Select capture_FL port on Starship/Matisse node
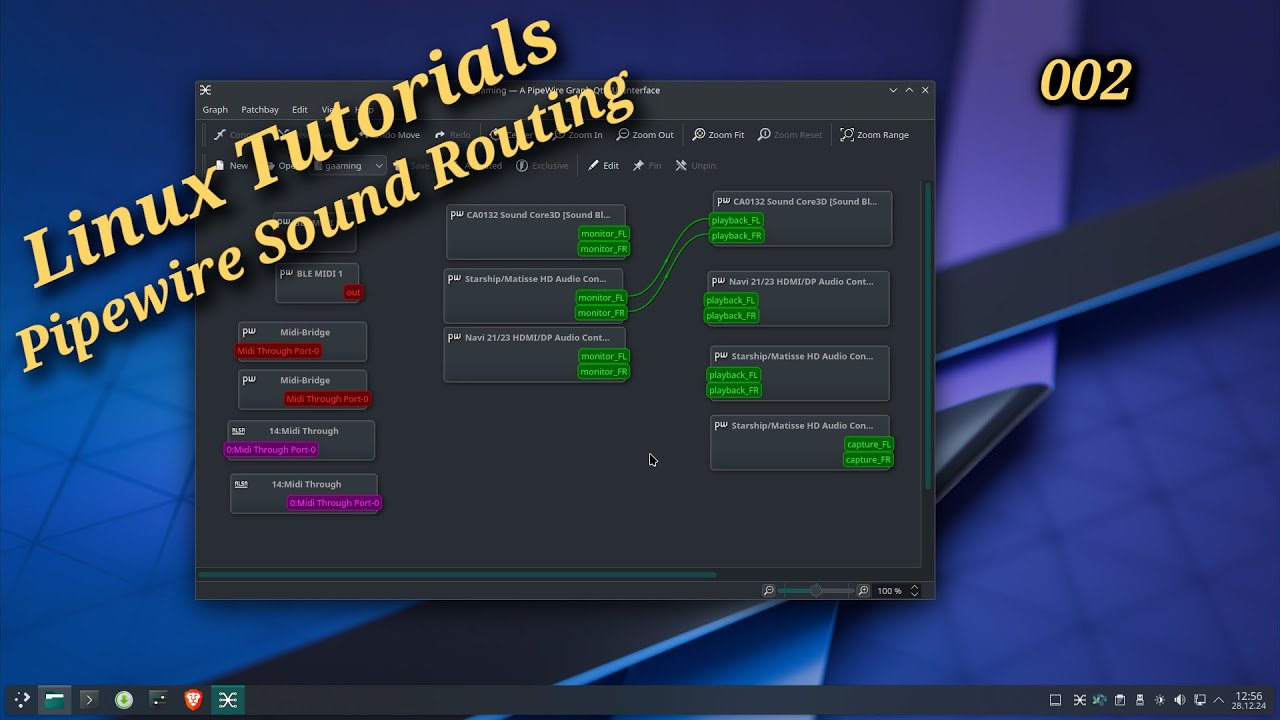The width and height of the screenshot is (1280, 720). tap(868, 445)
